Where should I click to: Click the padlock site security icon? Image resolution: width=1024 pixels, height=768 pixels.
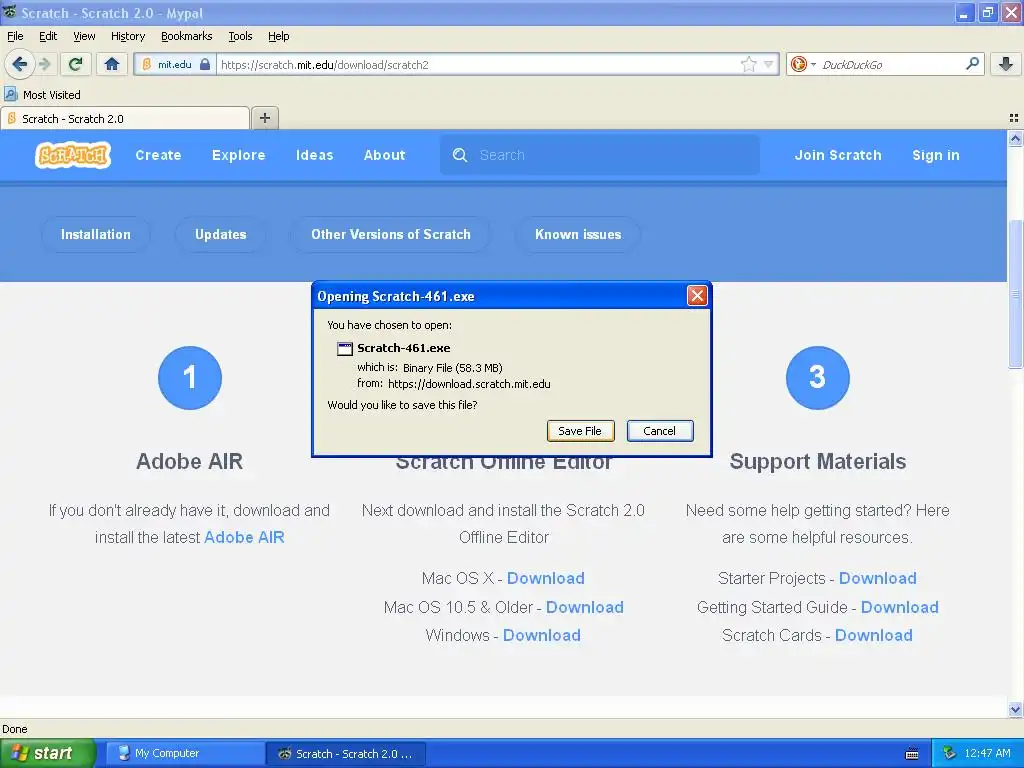tap(204, 64)
